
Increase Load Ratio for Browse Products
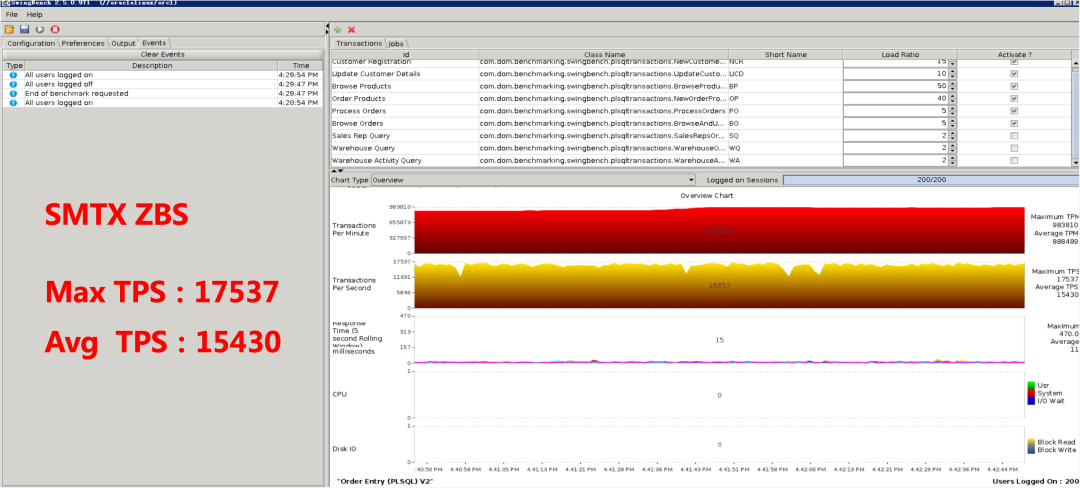(x=953, y=83)
